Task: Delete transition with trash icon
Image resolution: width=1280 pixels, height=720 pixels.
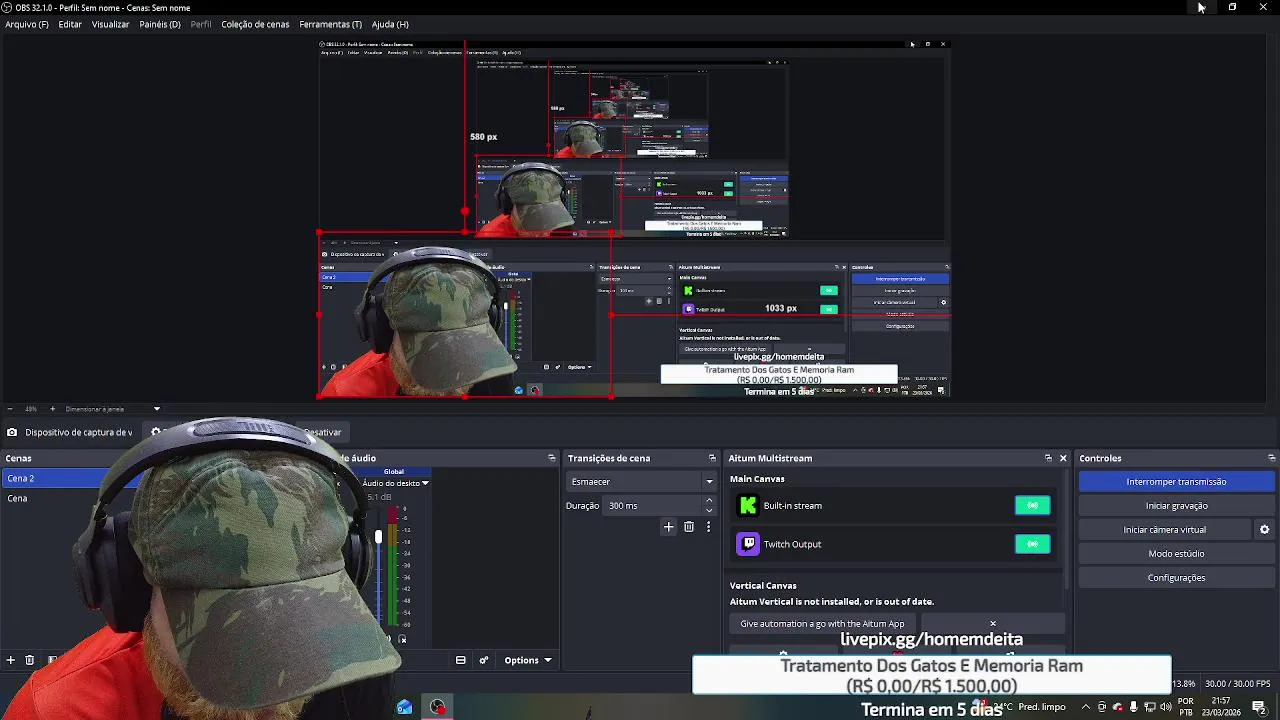Action: [689, 527]
